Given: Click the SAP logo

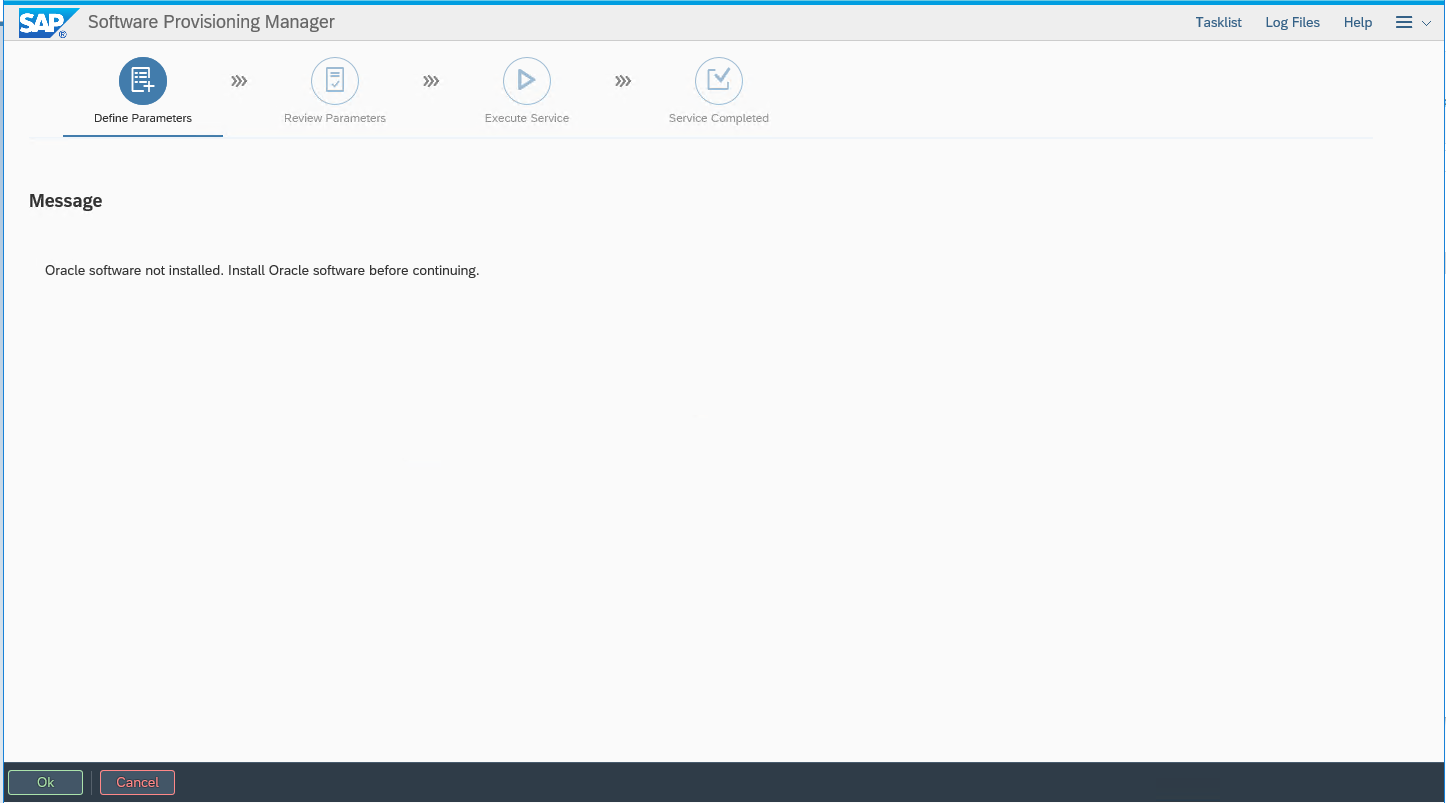Looking at the screenshot, I should coord(47,22).
